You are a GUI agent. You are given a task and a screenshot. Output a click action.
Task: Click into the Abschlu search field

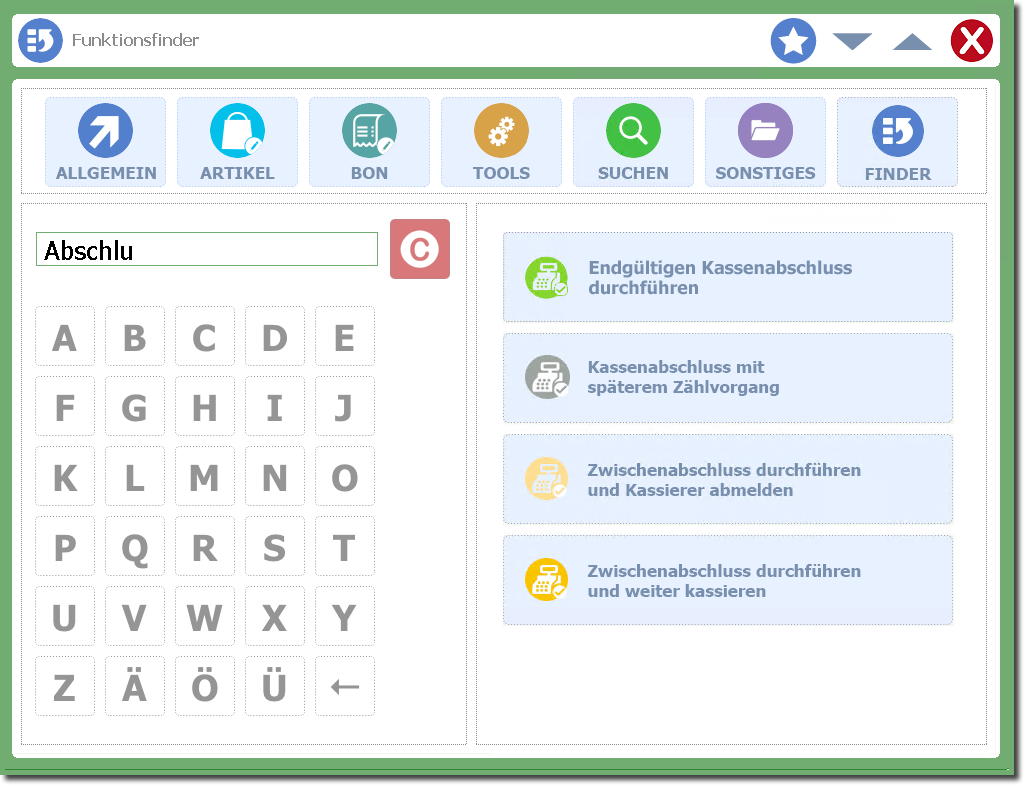coord(207,250)
